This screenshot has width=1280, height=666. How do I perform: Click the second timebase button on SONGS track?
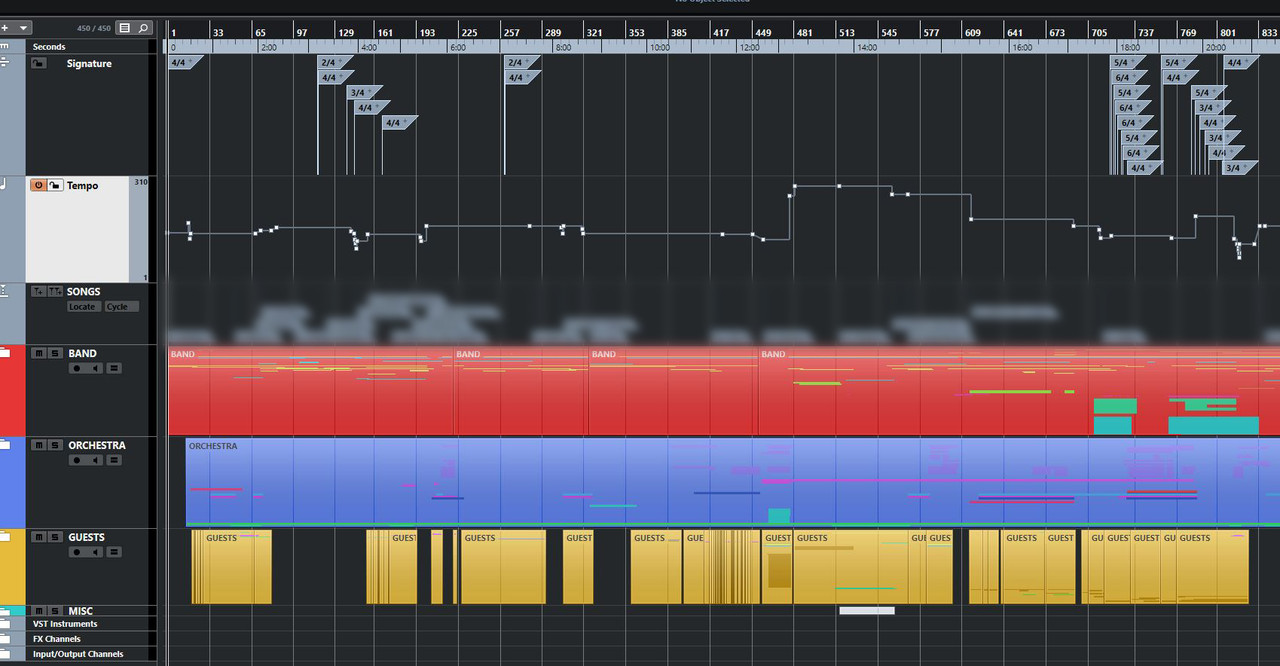55,291
